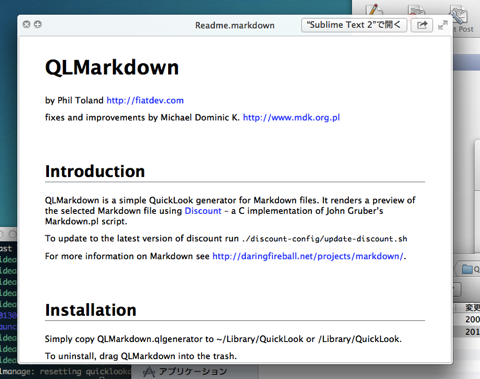Click the folder icon in background Finder window
Viewport: 480px width, 379px height.
467,269
